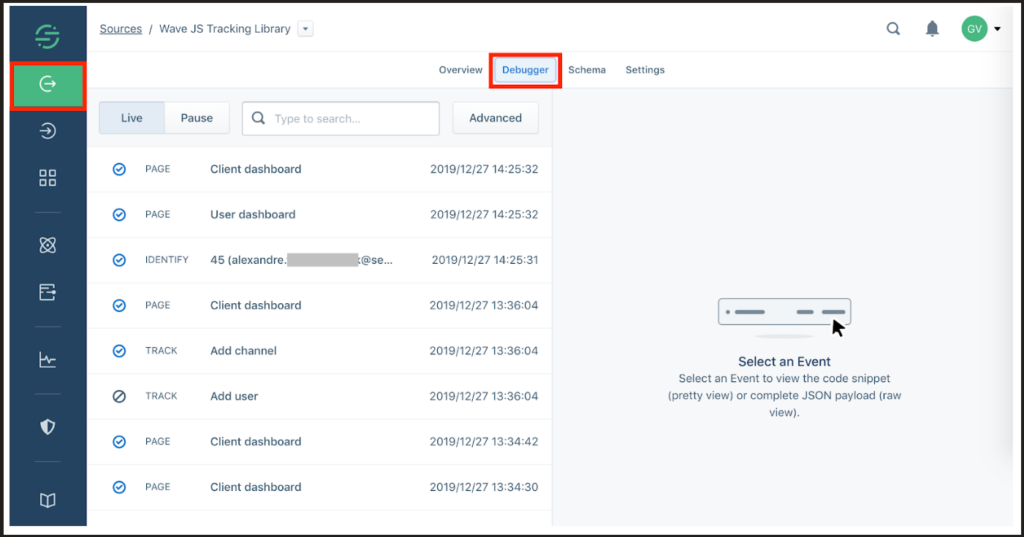
Task: Open Personas atom icon in sidebar
Action: click(x=47, y=244)
